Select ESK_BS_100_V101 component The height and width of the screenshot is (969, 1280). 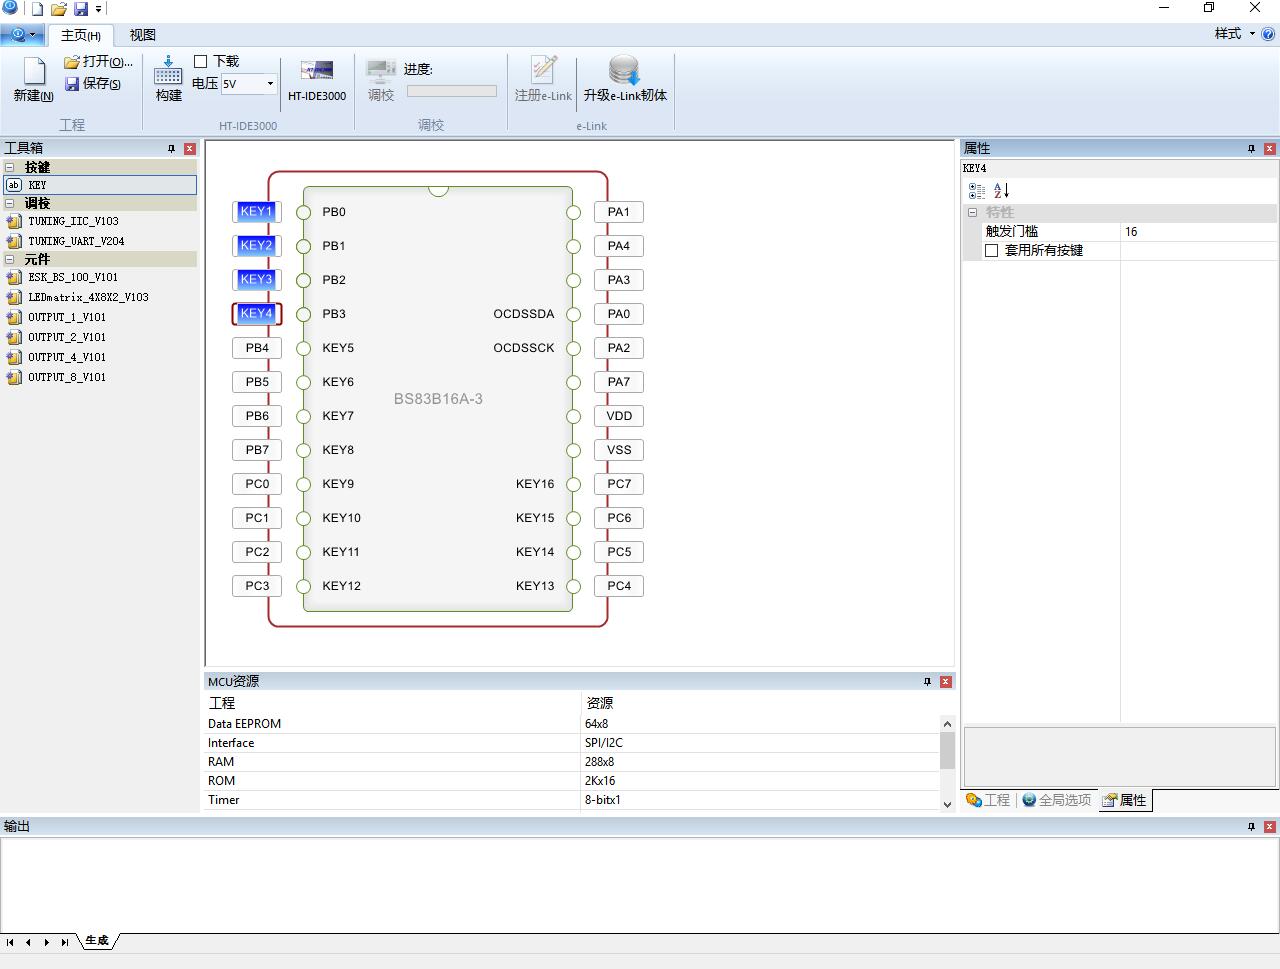click(x=73, y=277)
